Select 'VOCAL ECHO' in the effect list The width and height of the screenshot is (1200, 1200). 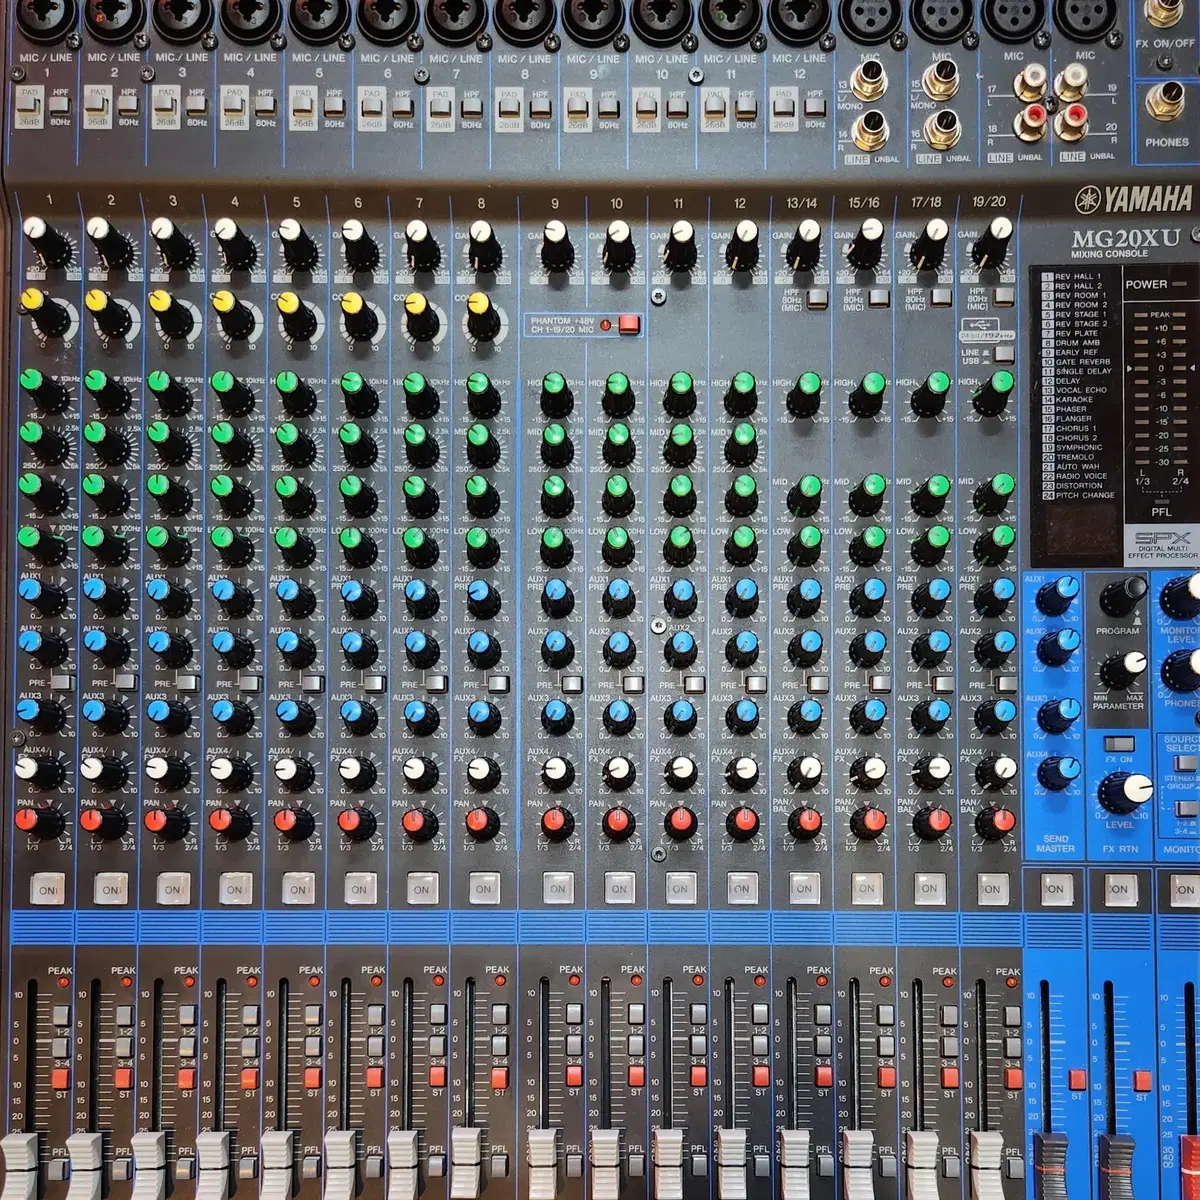click(x=1074, y=390)
